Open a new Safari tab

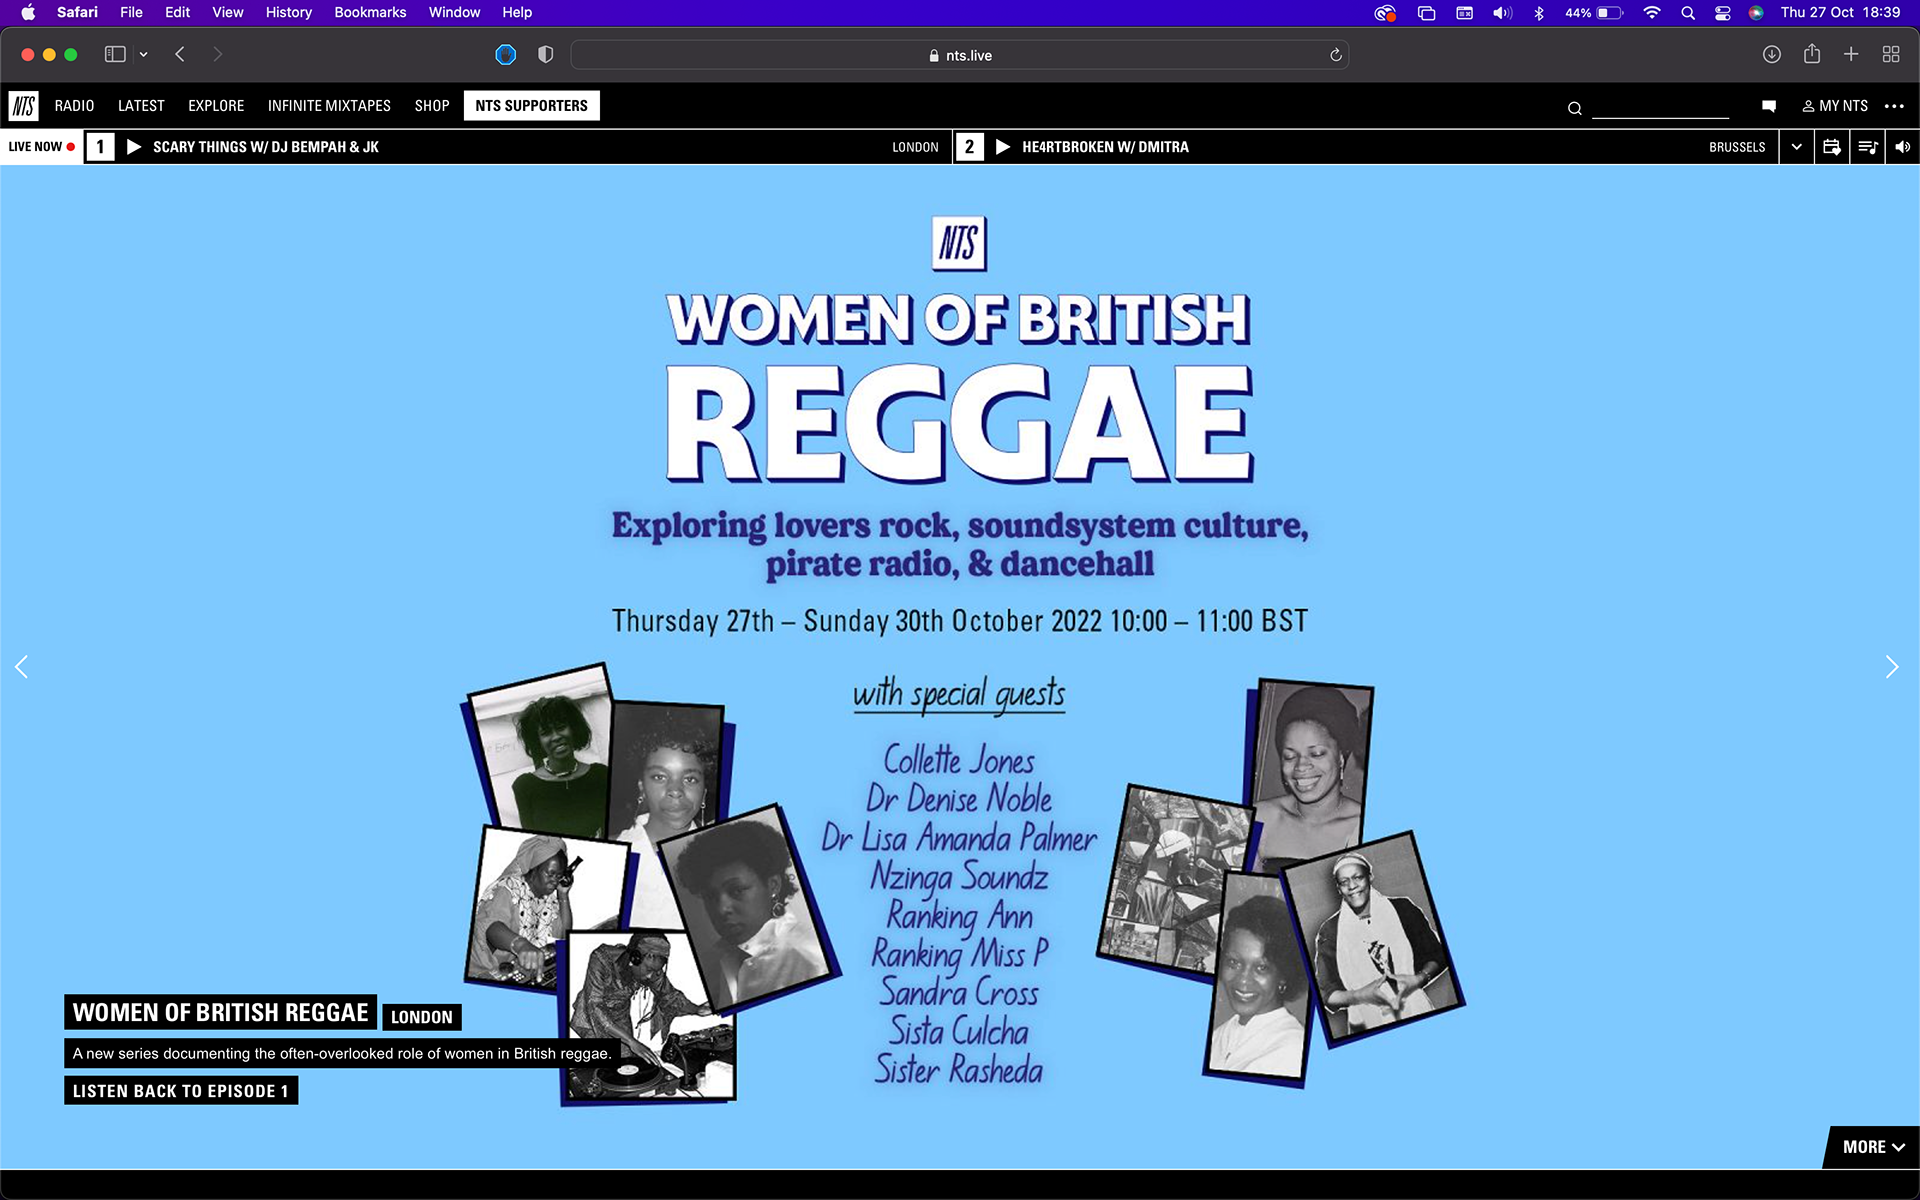point(1851,55)
